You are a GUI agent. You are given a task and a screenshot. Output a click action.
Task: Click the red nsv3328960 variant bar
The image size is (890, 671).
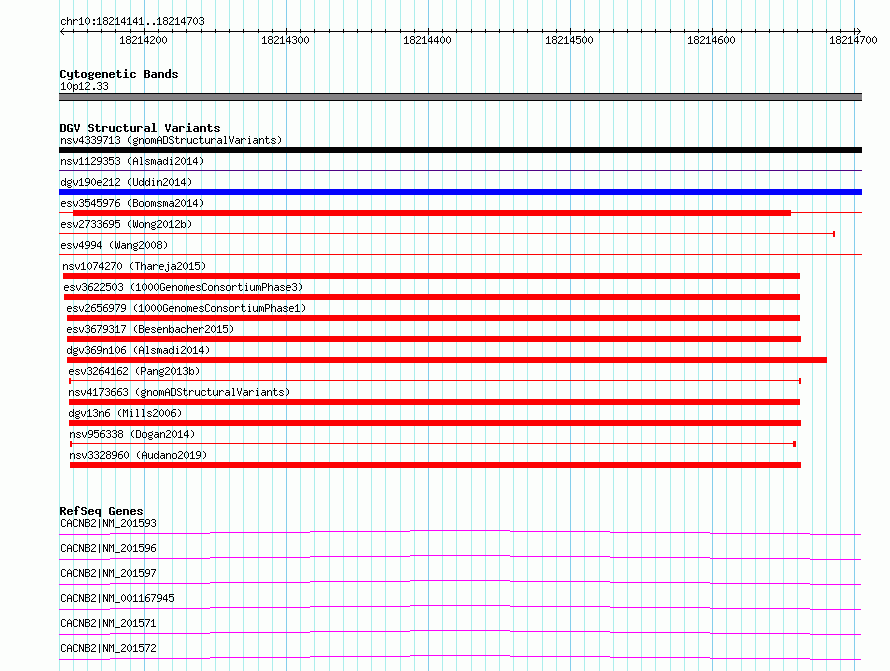pyautogui.click(x=435, y=465)
